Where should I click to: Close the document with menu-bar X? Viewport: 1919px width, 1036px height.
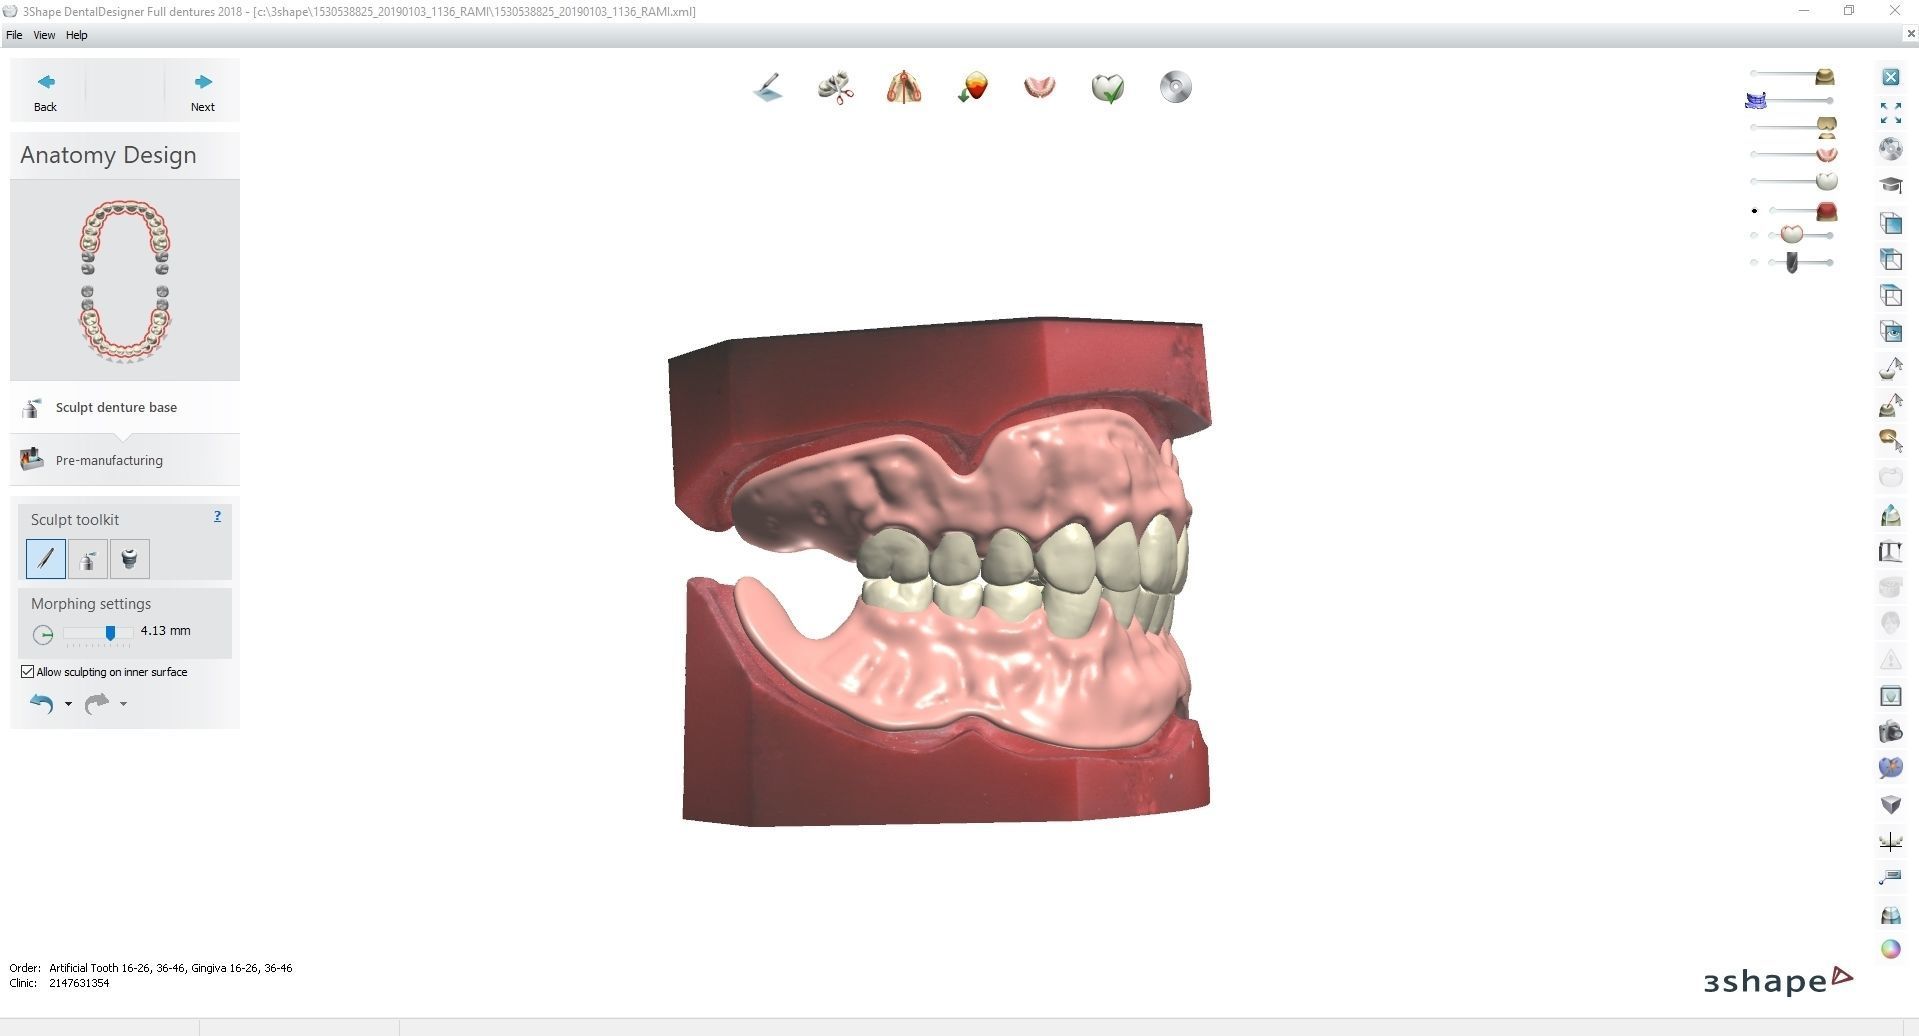point(1911,34)
